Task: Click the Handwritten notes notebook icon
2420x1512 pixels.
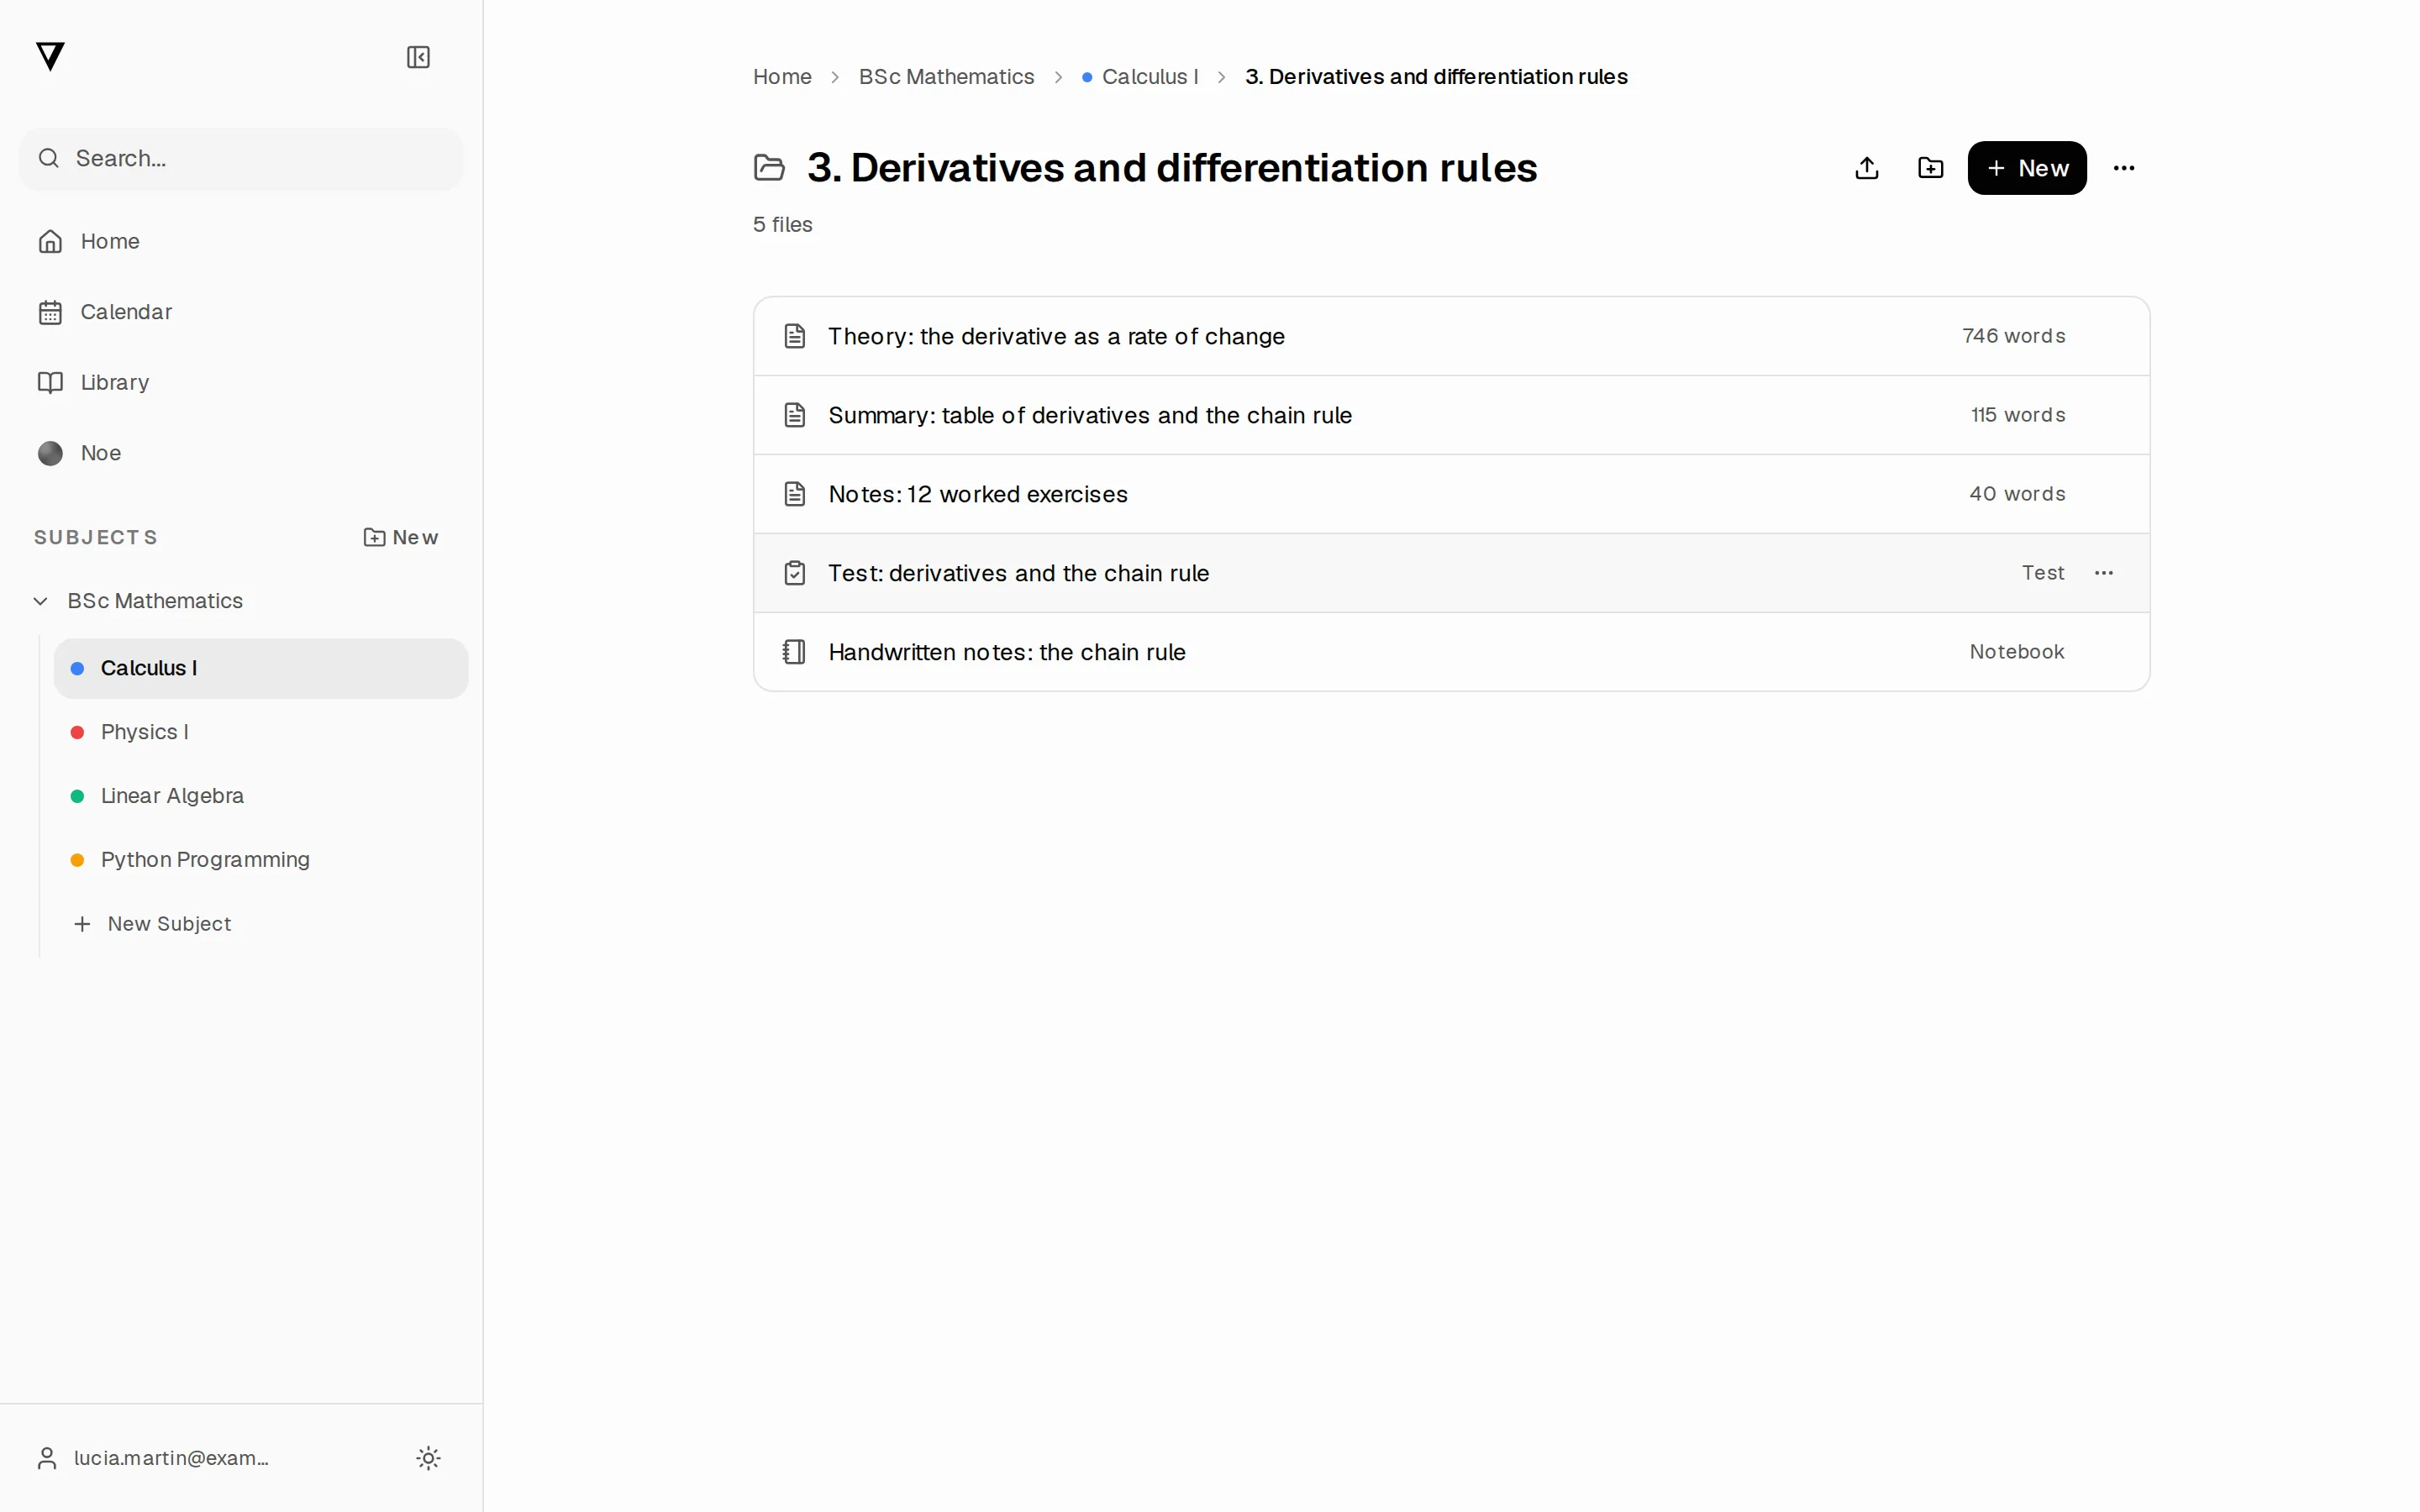Action: (x=794, y=652)
